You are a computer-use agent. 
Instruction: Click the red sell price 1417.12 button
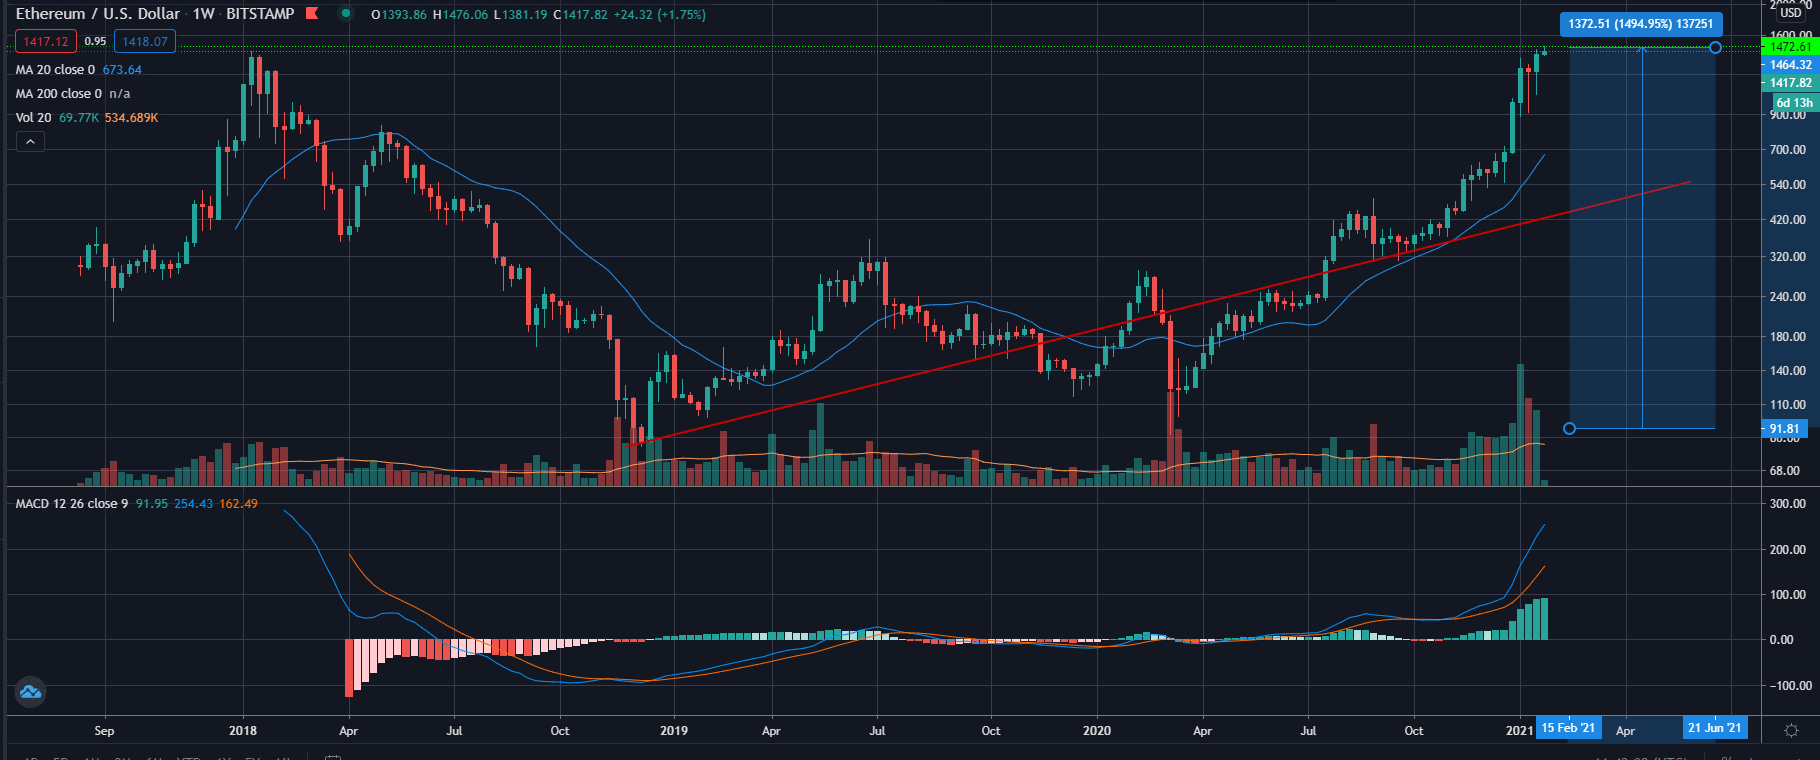(45, 41)
